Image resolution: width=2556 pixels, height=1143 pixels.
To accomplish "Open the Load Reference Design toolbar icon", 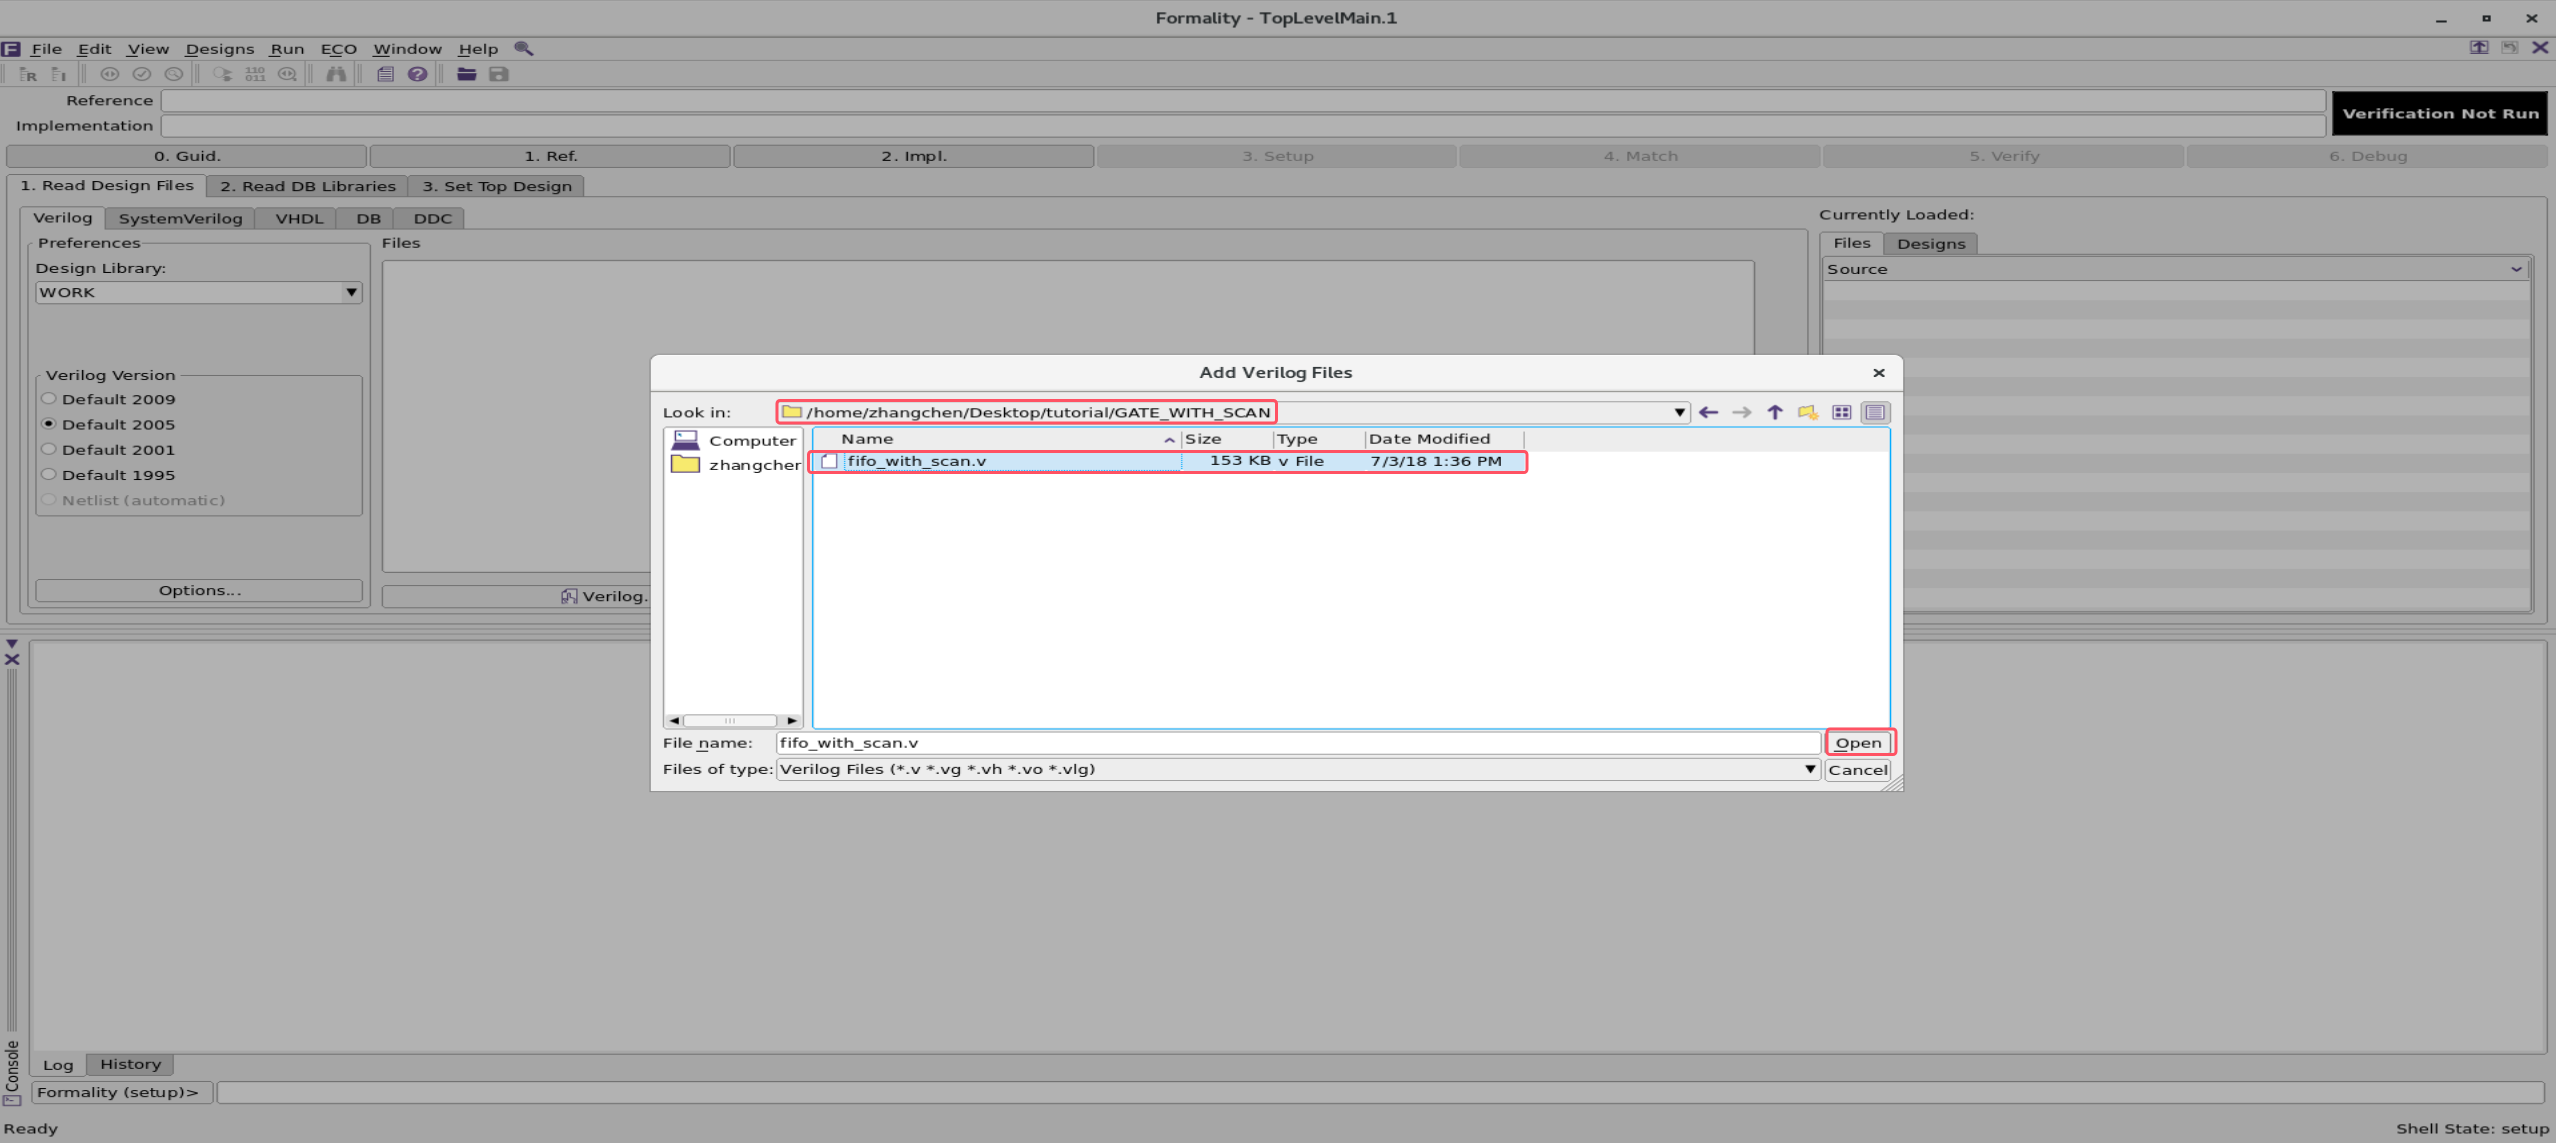I will tap(28, 74).
